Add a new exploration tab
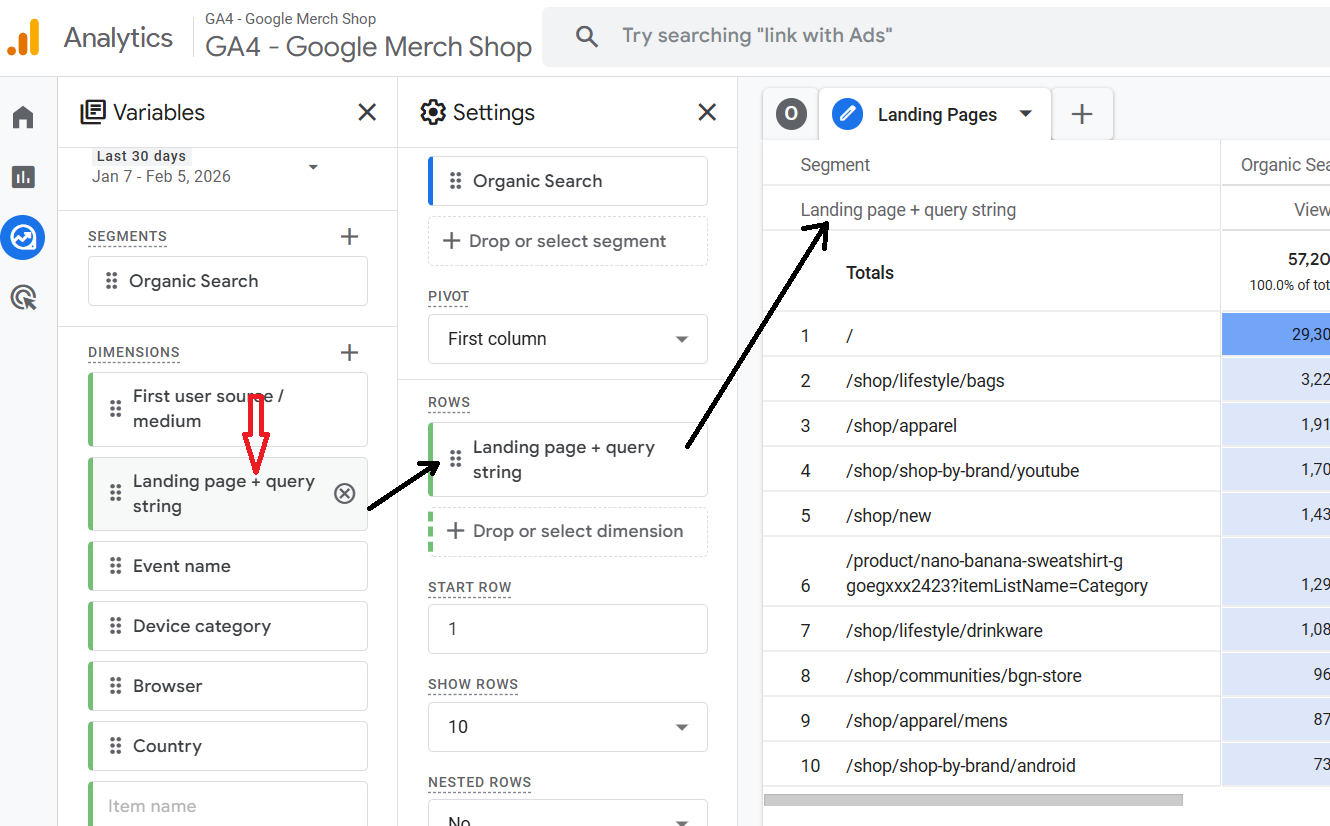The image size is (1330, 826). point(1082,115)
